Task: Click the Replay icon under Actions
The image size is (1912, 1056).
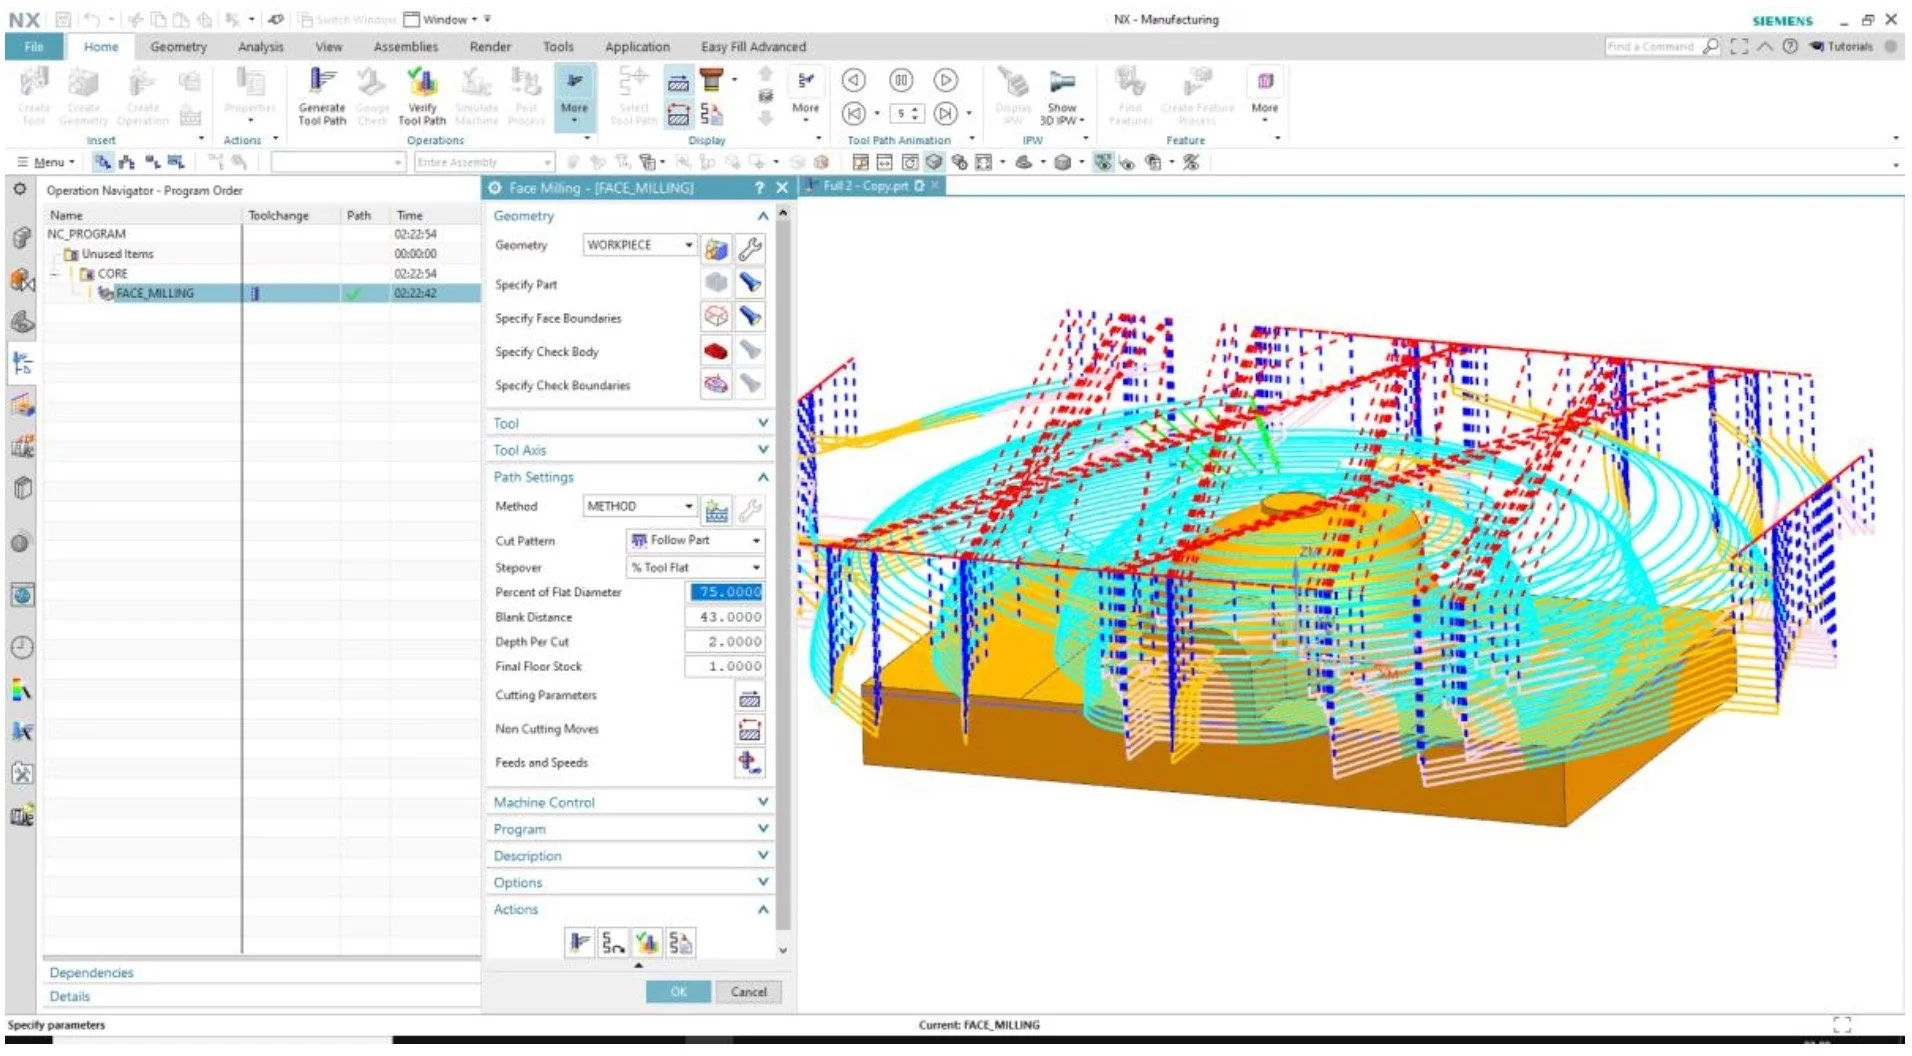Action: coord(614,942)
